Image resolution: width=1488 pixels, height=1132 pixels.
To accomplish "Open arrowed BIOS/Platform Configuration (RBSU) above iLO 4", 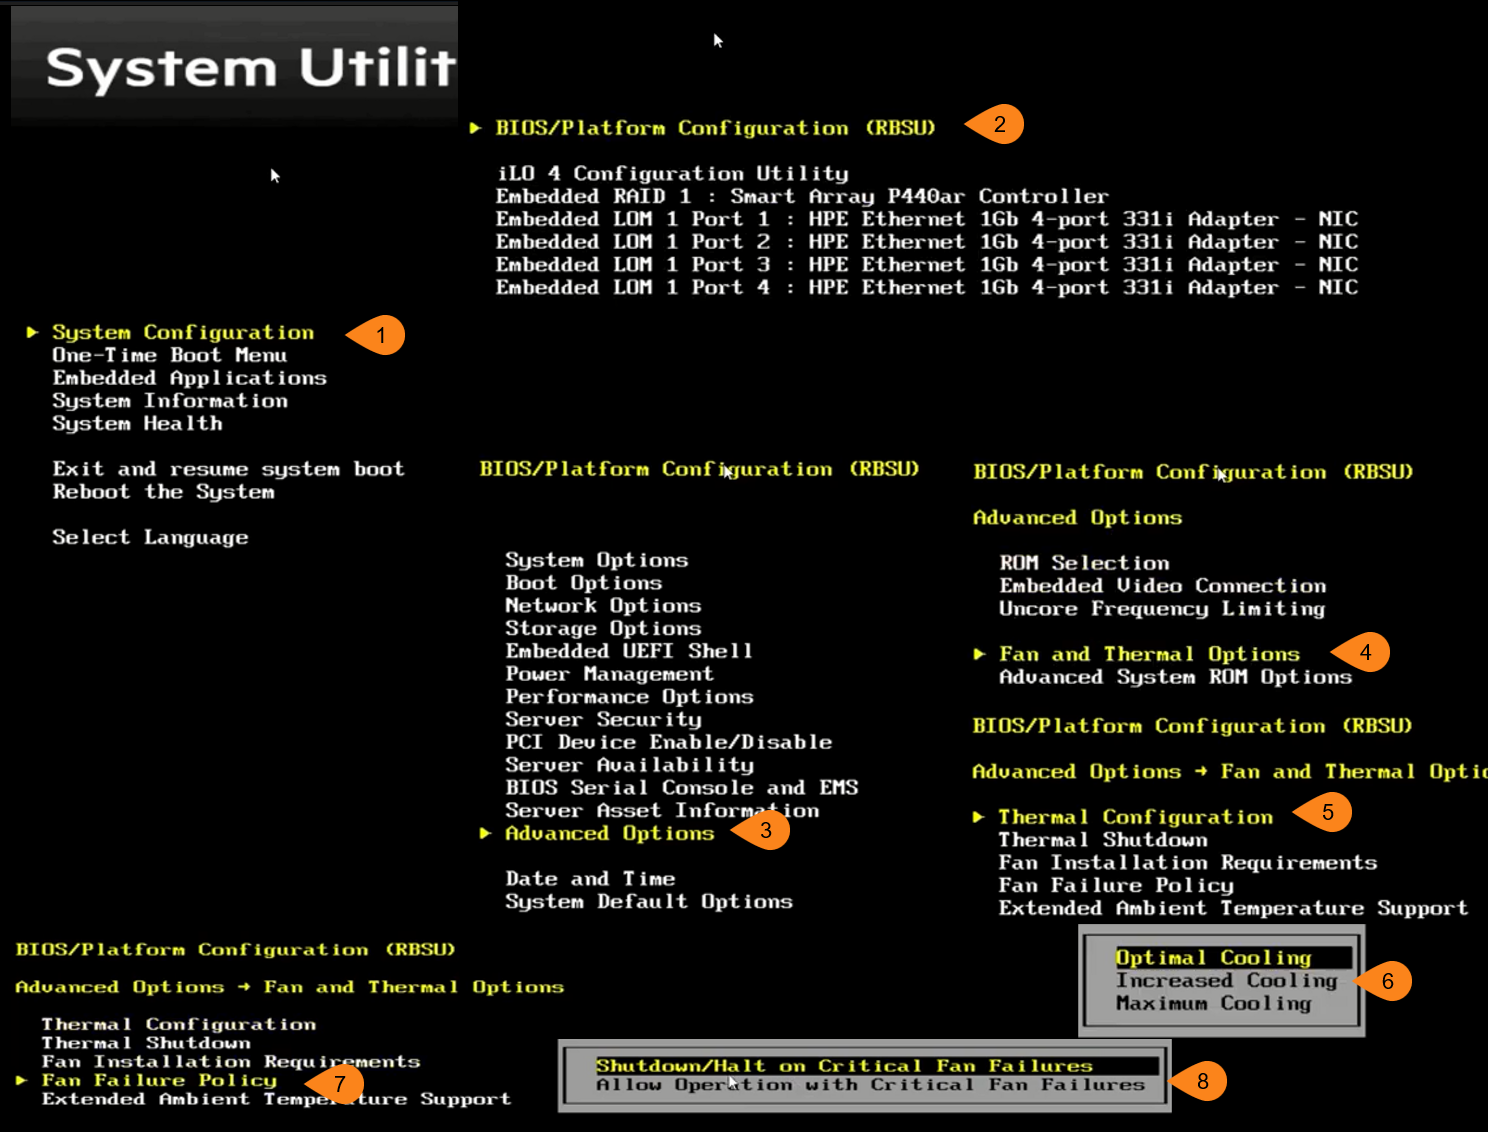I will pyautogui.click(x=715, y=128).
